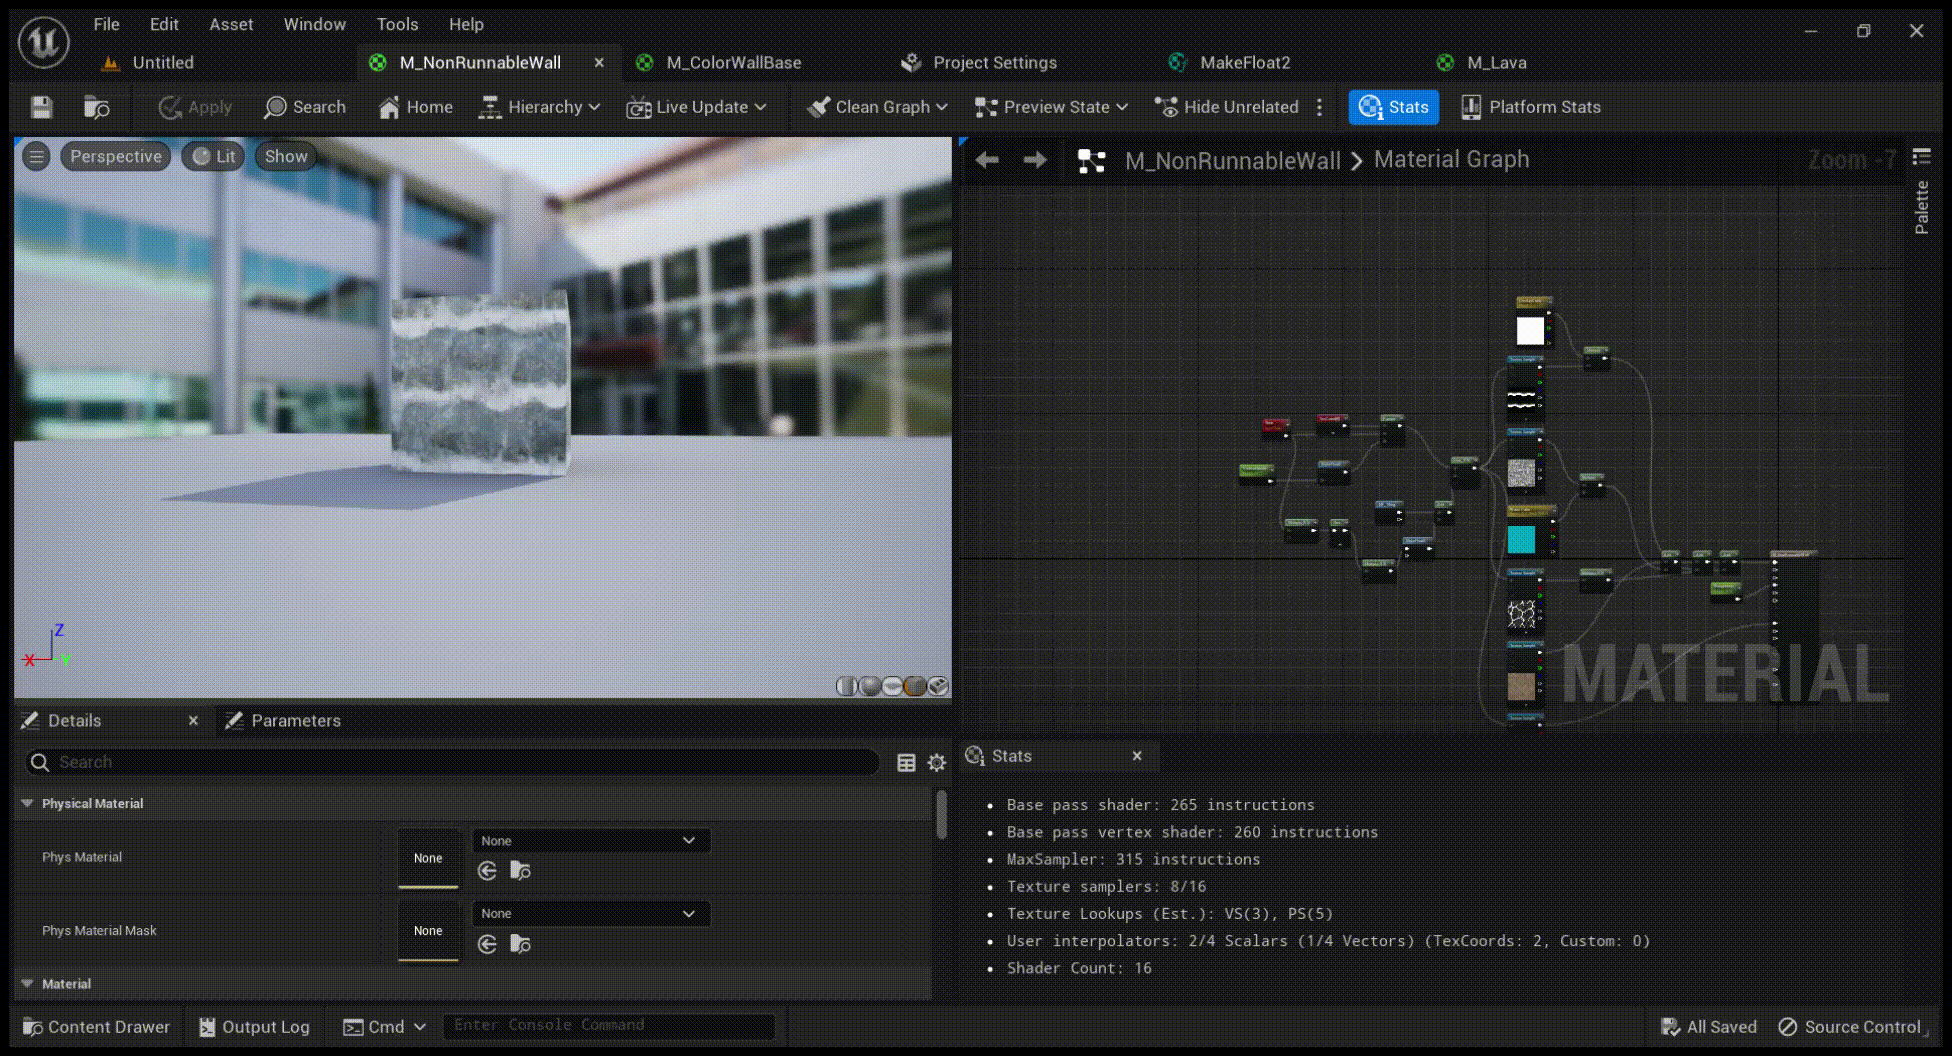Close the Details panel
The image size is (1952, 1056).
point(193,721)
